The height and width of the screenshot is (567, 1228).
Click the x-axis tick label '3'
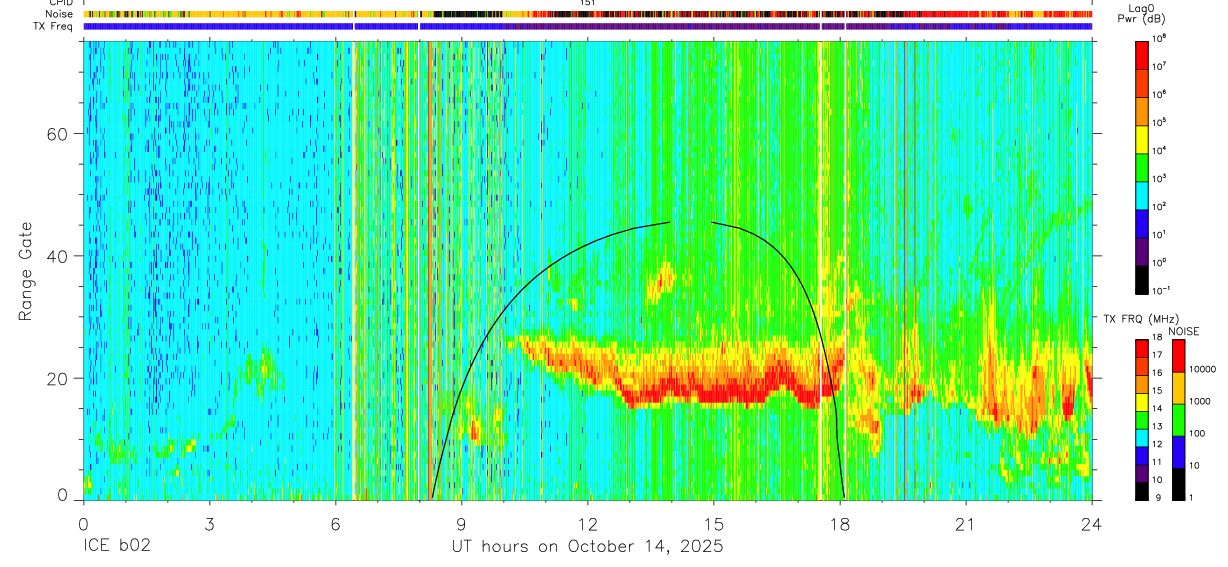(x=208, y=524)
